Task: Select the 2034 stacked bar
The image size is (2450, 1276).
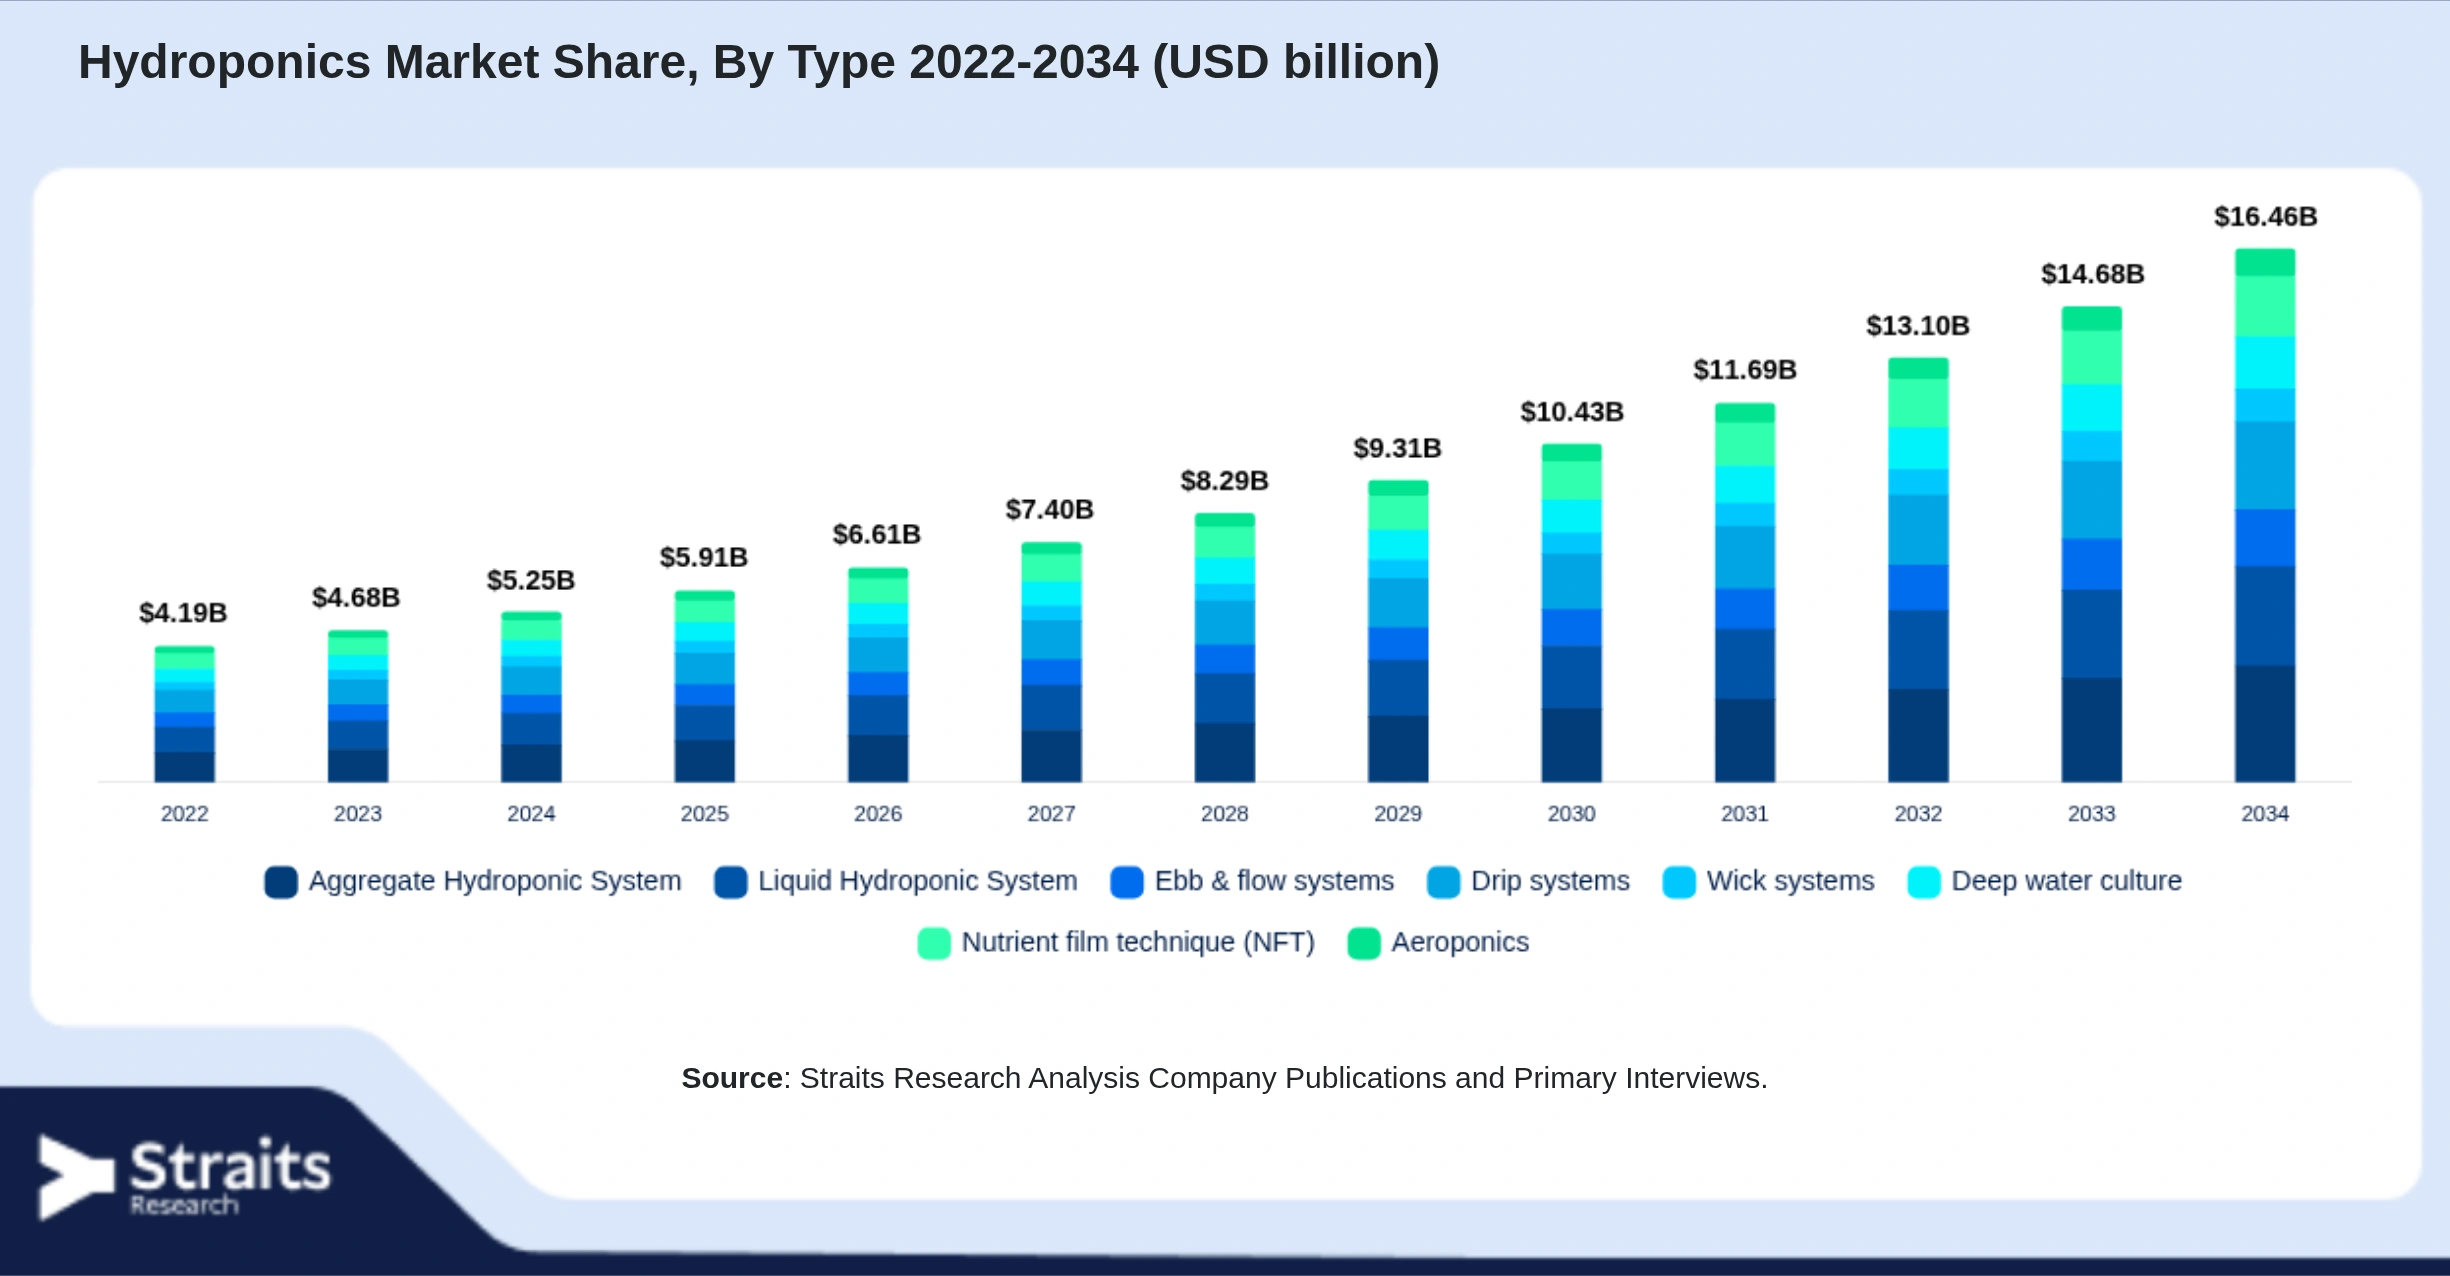Action: 2265,515
